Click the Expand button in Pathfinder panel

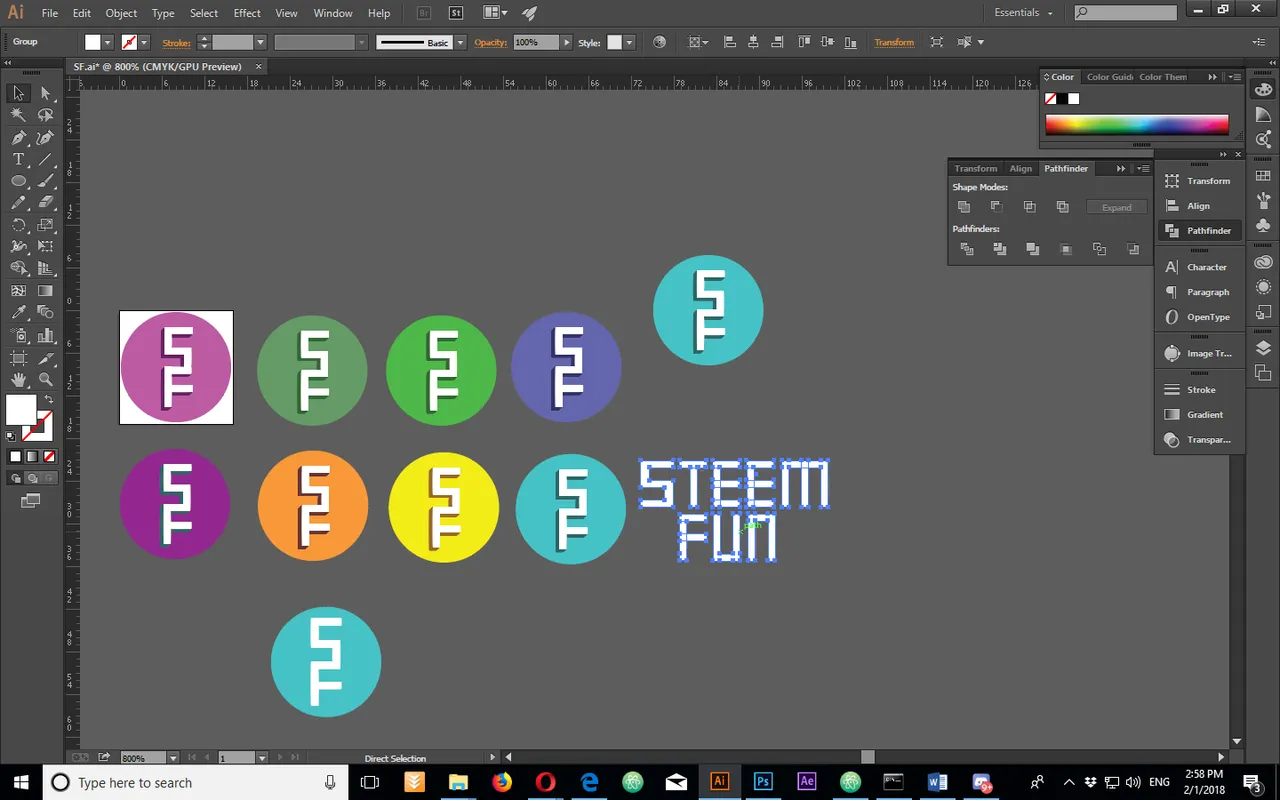pos(1117,207)
